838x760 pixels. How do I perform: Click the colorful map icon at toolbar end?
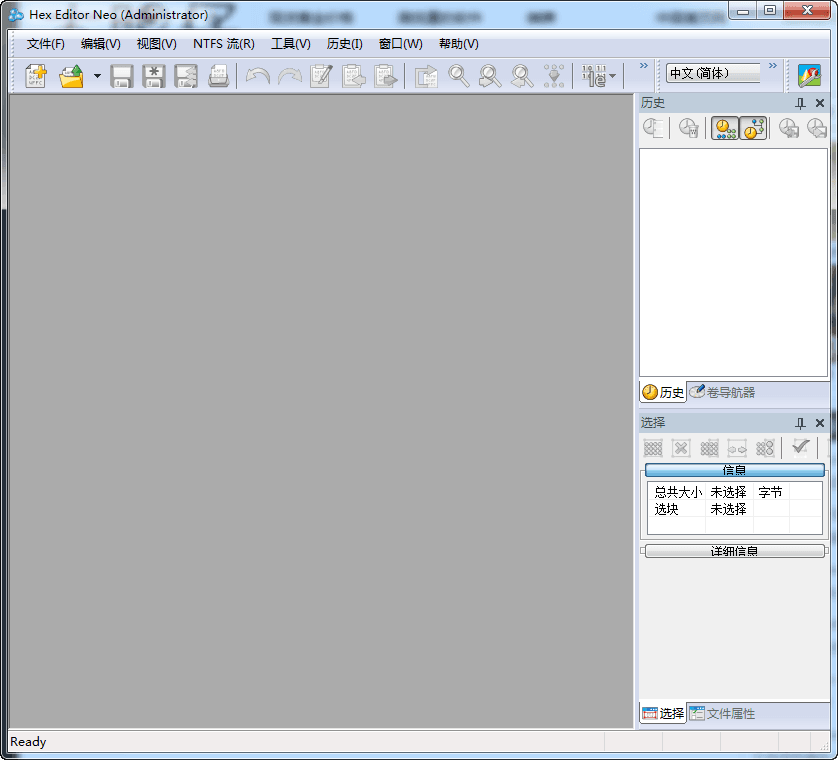pos(809,76)
